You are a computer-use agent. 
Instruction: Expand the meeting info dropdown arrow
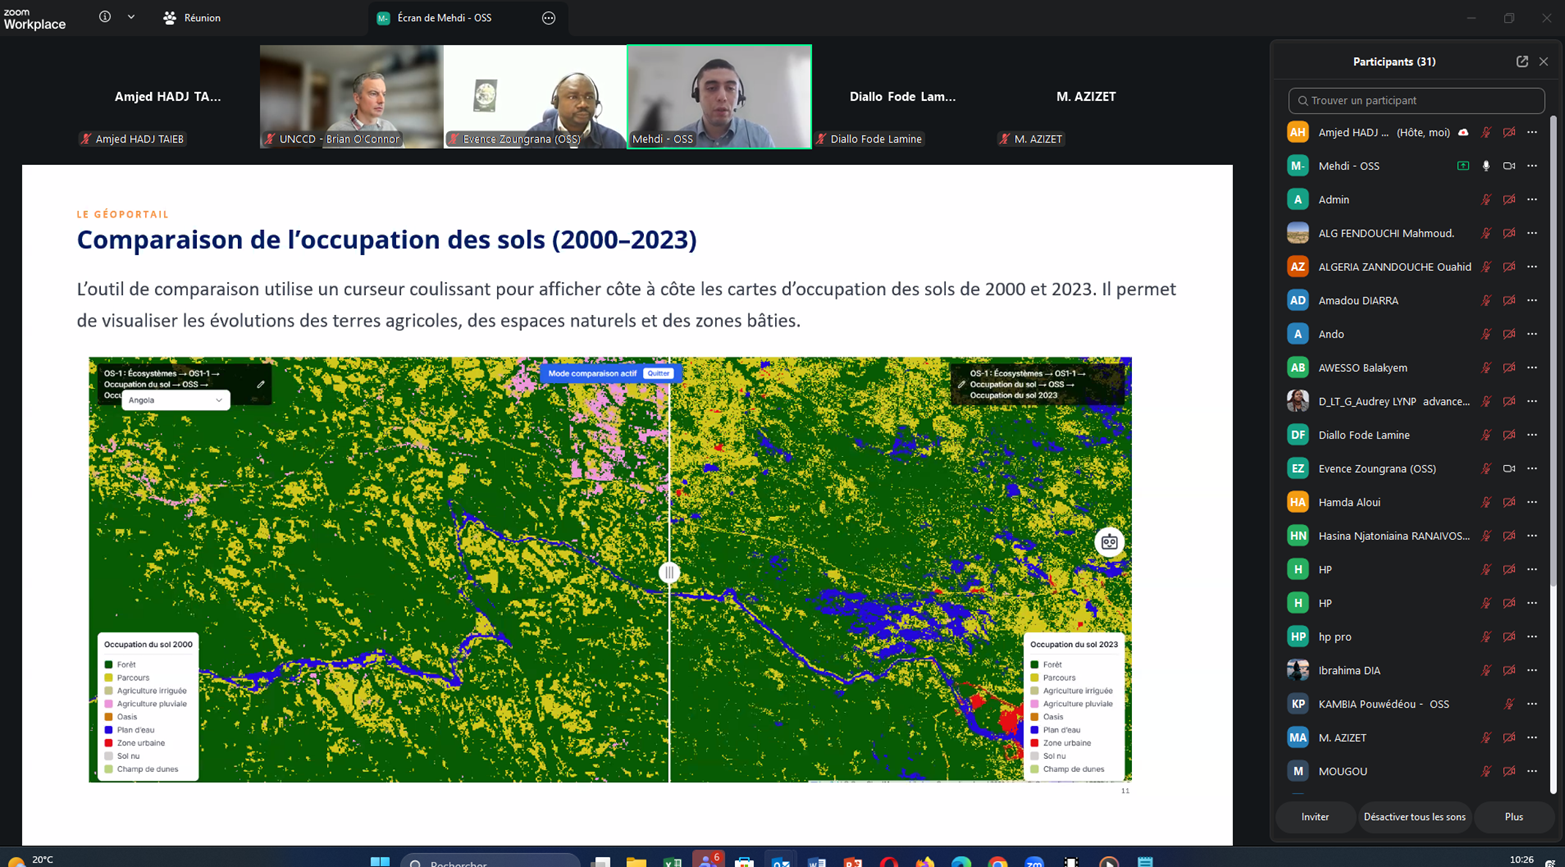[x=131, y=17]
